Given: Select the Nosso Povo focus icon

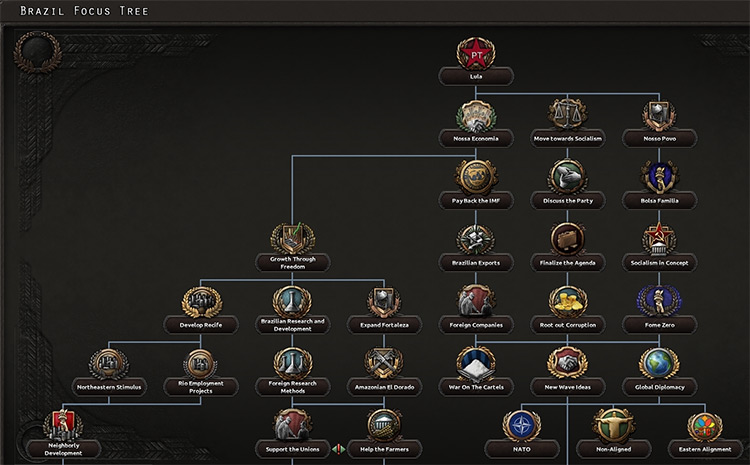Looking at the screenshot, I should pyautogui.click(x=660, y=116).
